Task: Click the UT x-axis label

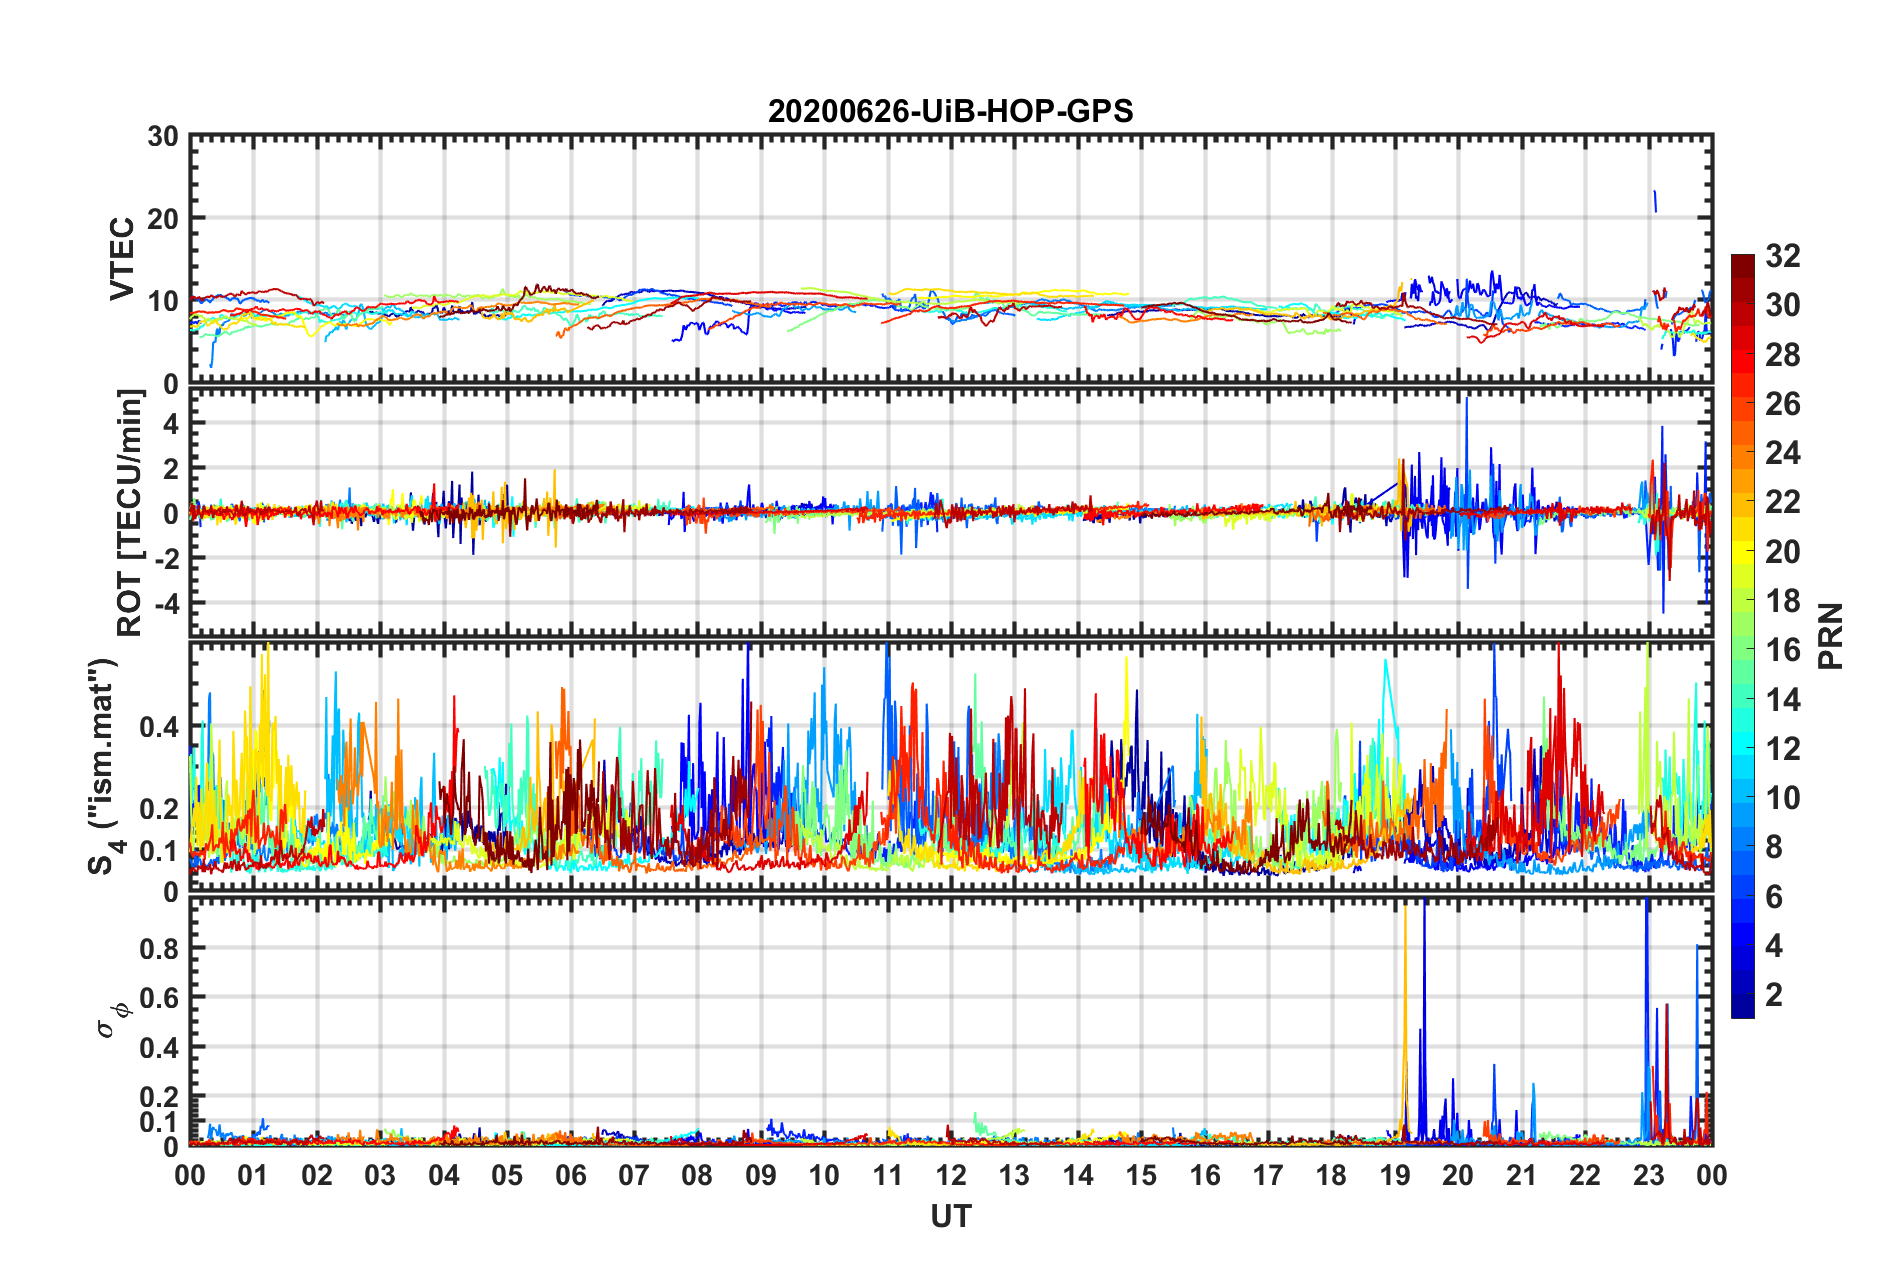Action: pyautogui.click(x=950, y=1216)
